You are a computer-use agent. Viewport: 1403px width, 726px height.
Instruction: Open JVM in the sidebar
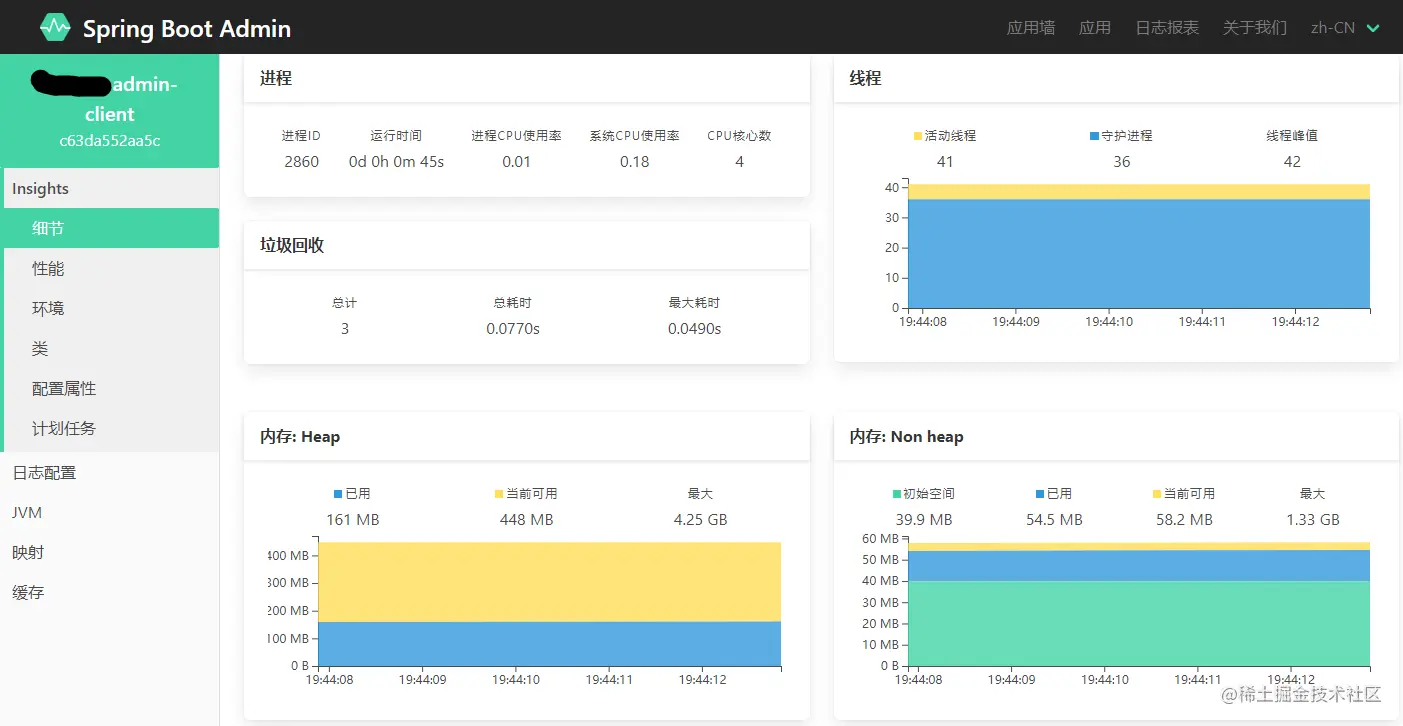tap(109, 512)
